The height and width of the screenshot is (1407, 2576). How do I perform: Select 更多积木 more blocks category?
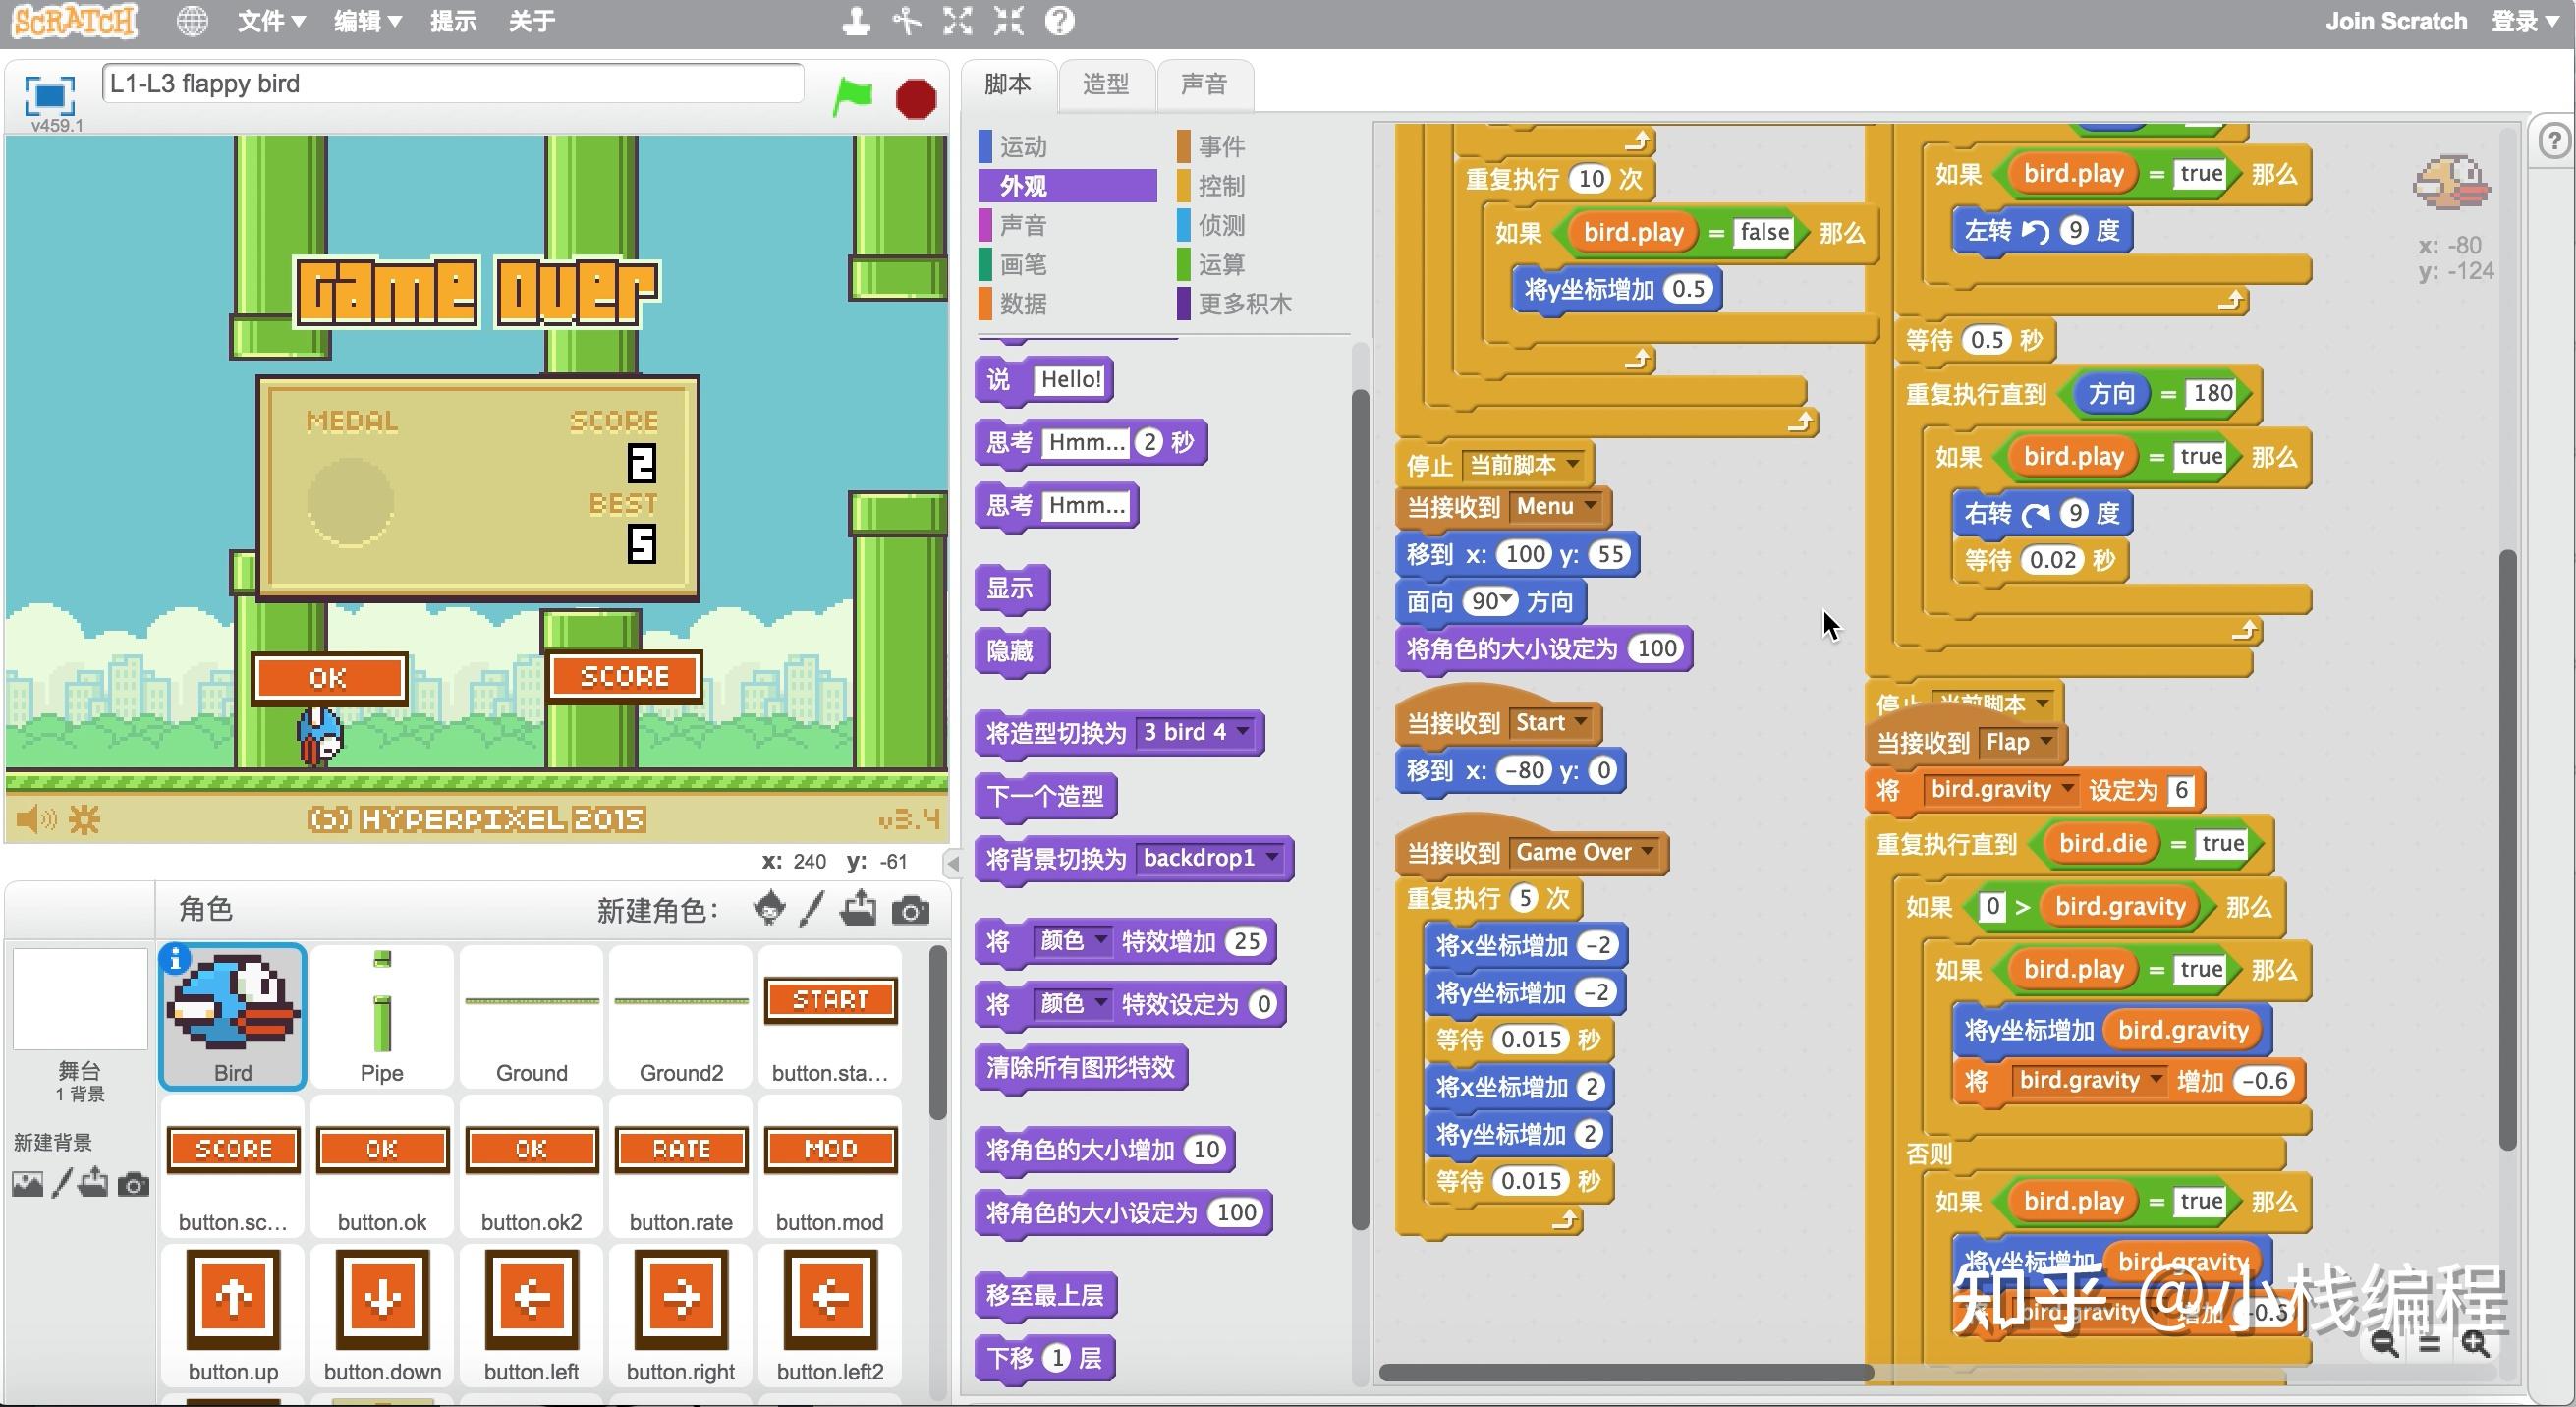pyautogui.click(x=1264, y=303)
